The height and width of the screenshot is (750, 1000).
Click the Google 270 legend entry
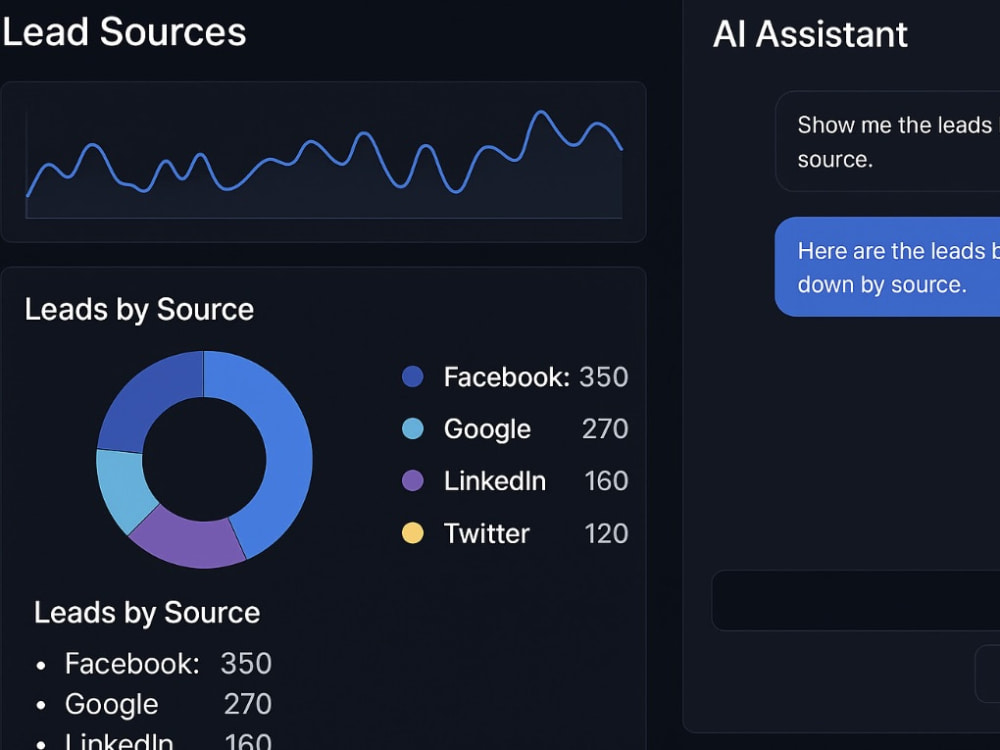[x=536, y=429]
